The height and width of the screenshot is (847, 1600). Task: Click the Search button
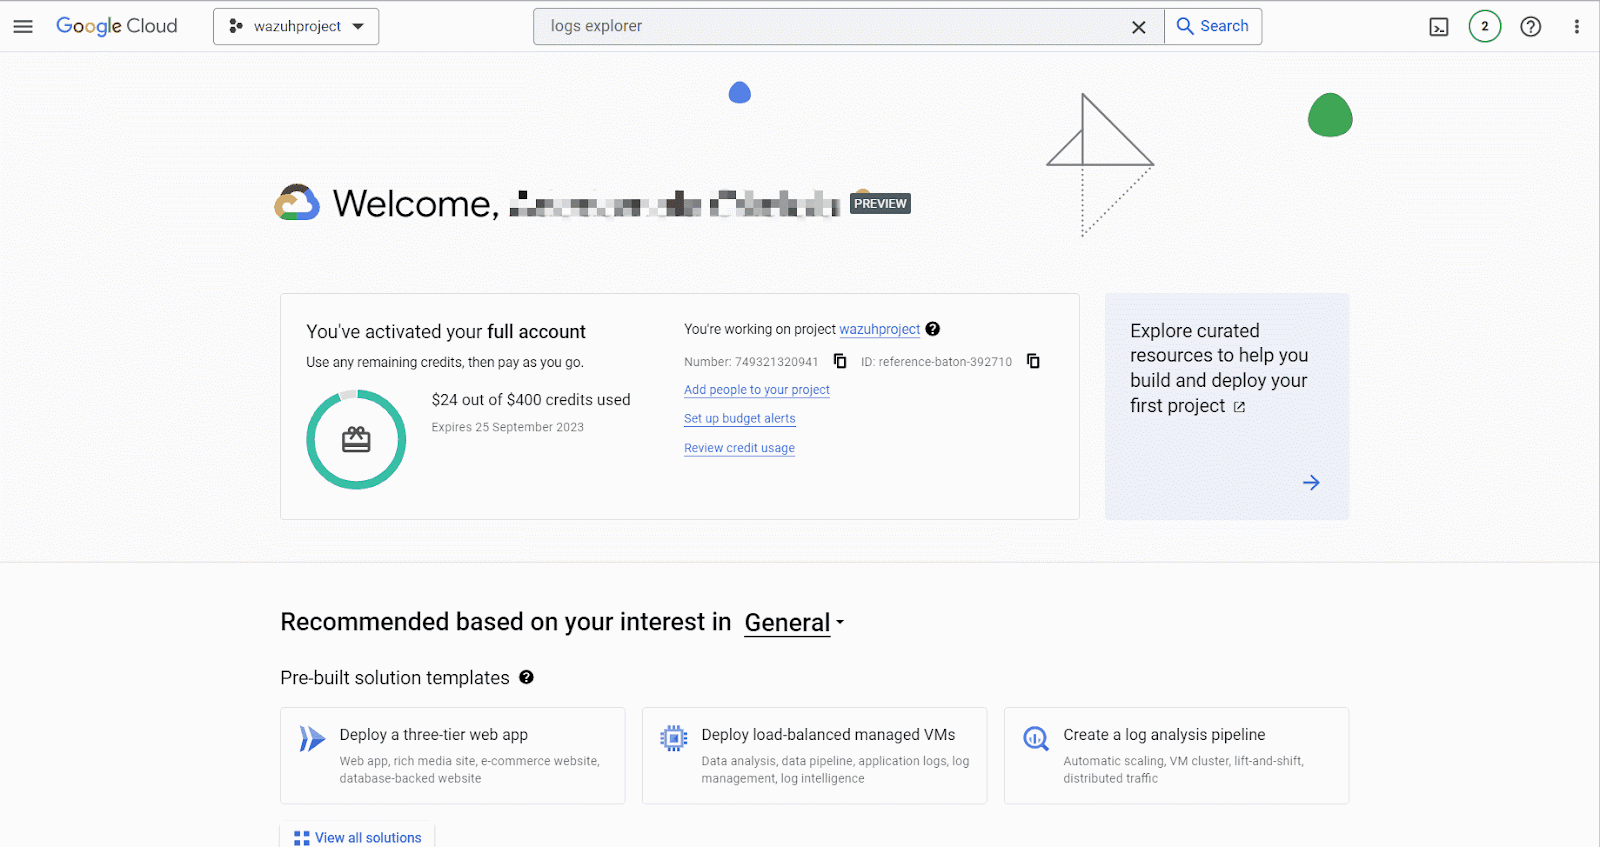click(1213, 27)
